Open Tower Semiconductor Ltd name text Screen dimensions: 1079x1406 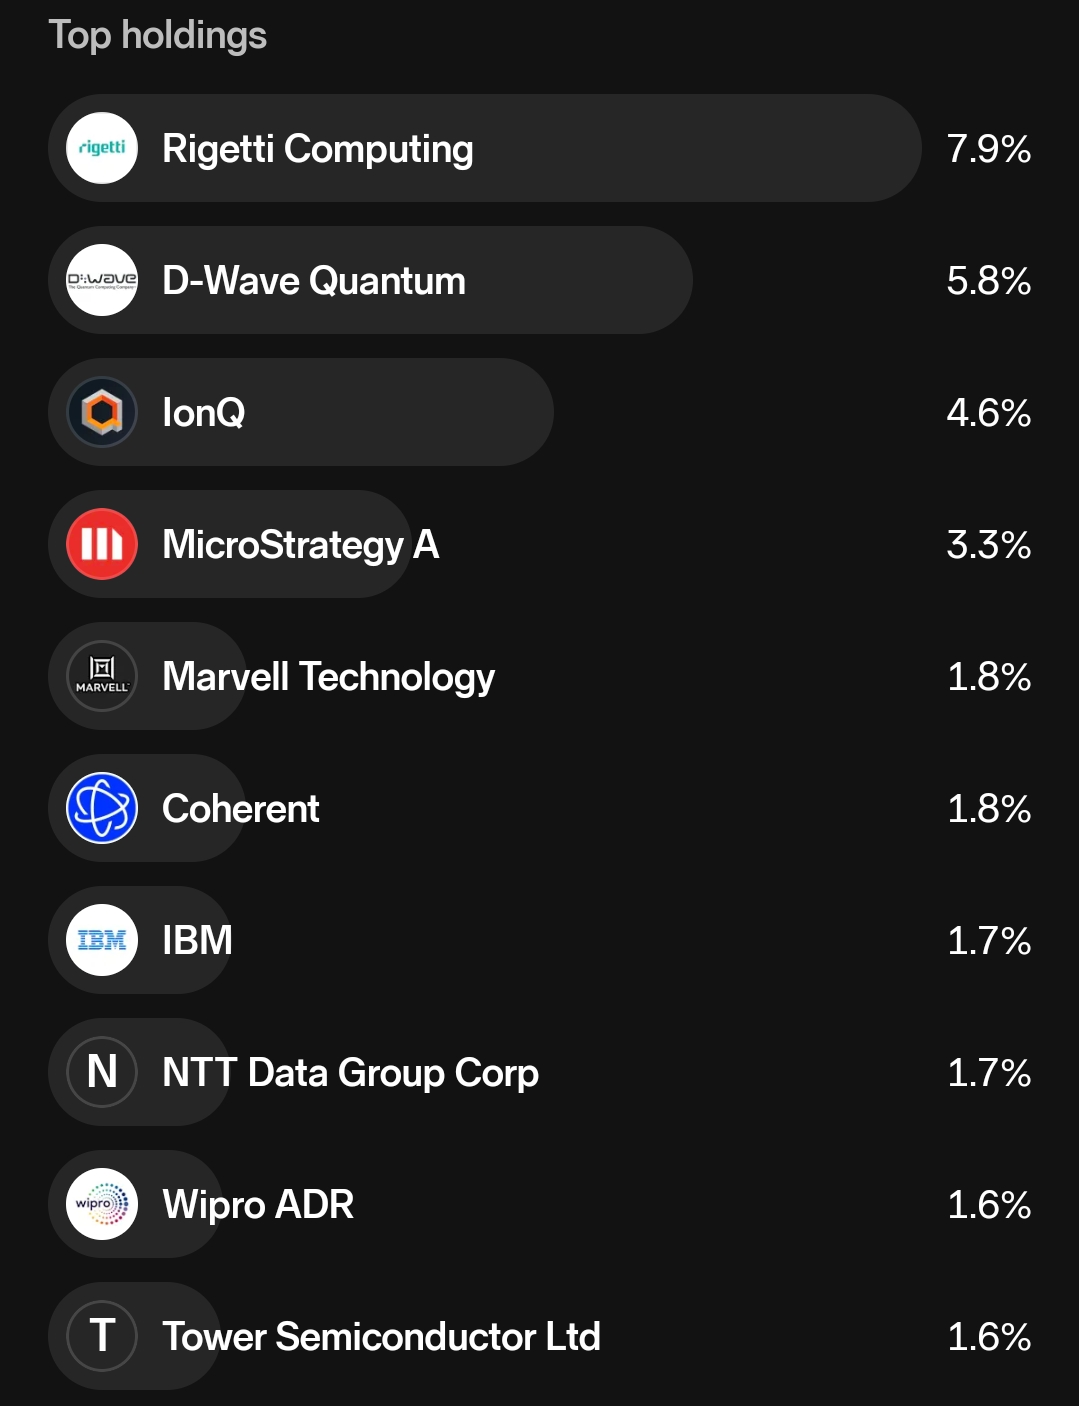point(381,1337)
